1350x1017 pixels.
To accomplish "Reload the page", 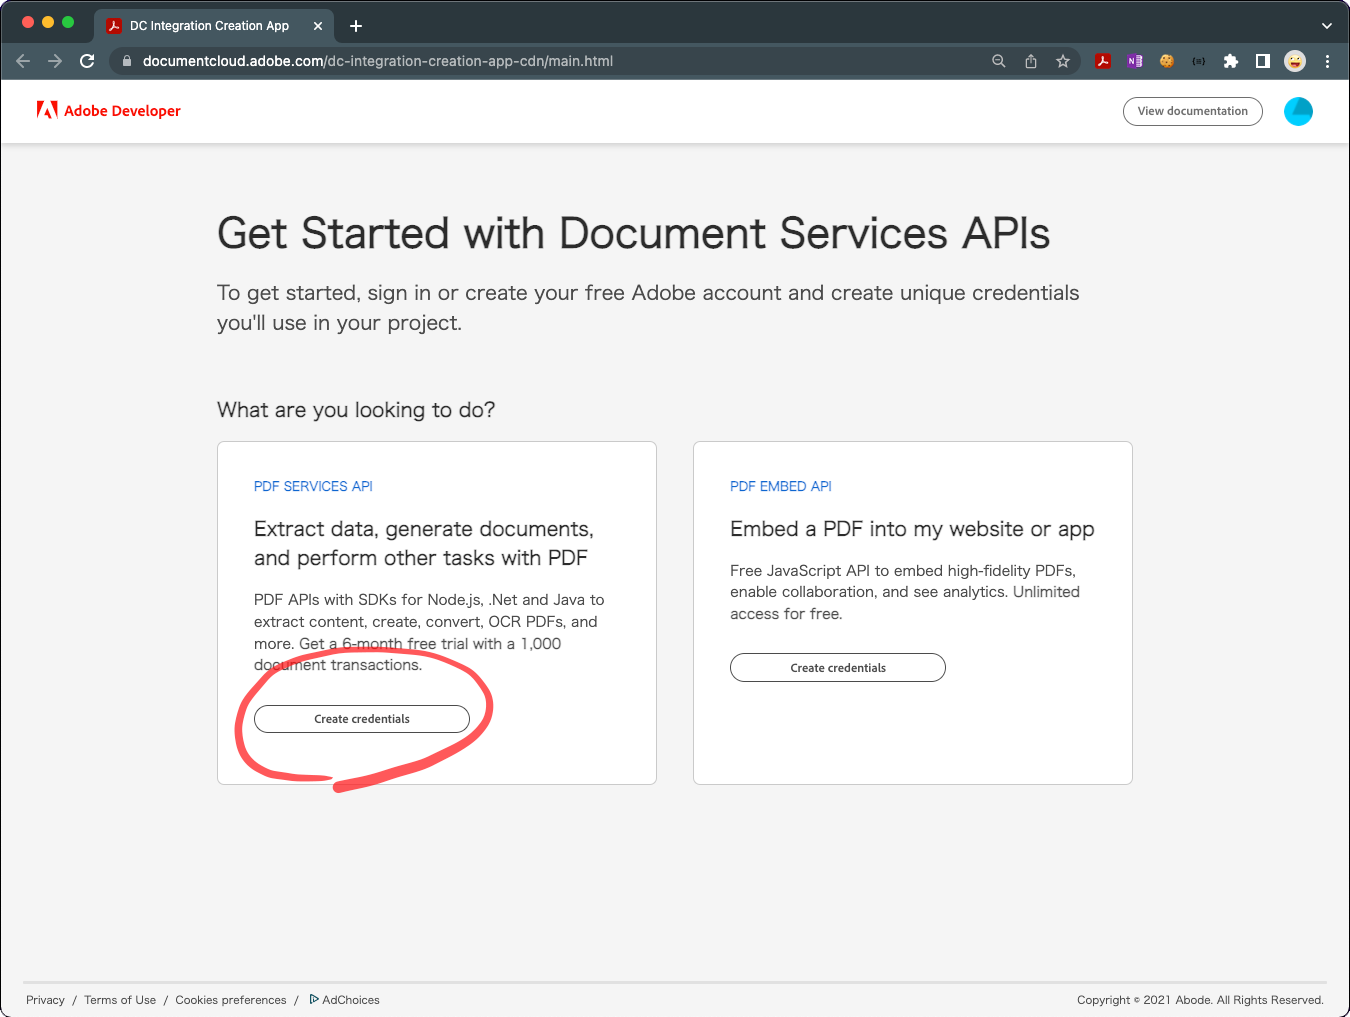I will coord(87,61).
